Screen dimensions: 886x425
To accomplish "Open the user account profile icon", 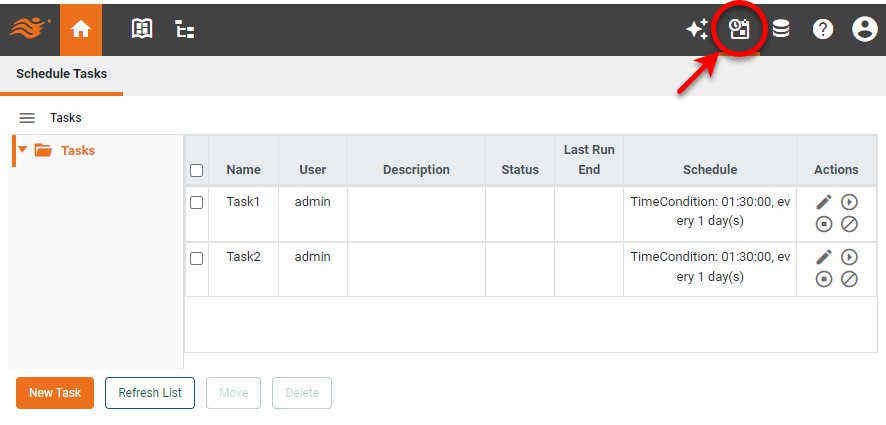I will 864,30.
